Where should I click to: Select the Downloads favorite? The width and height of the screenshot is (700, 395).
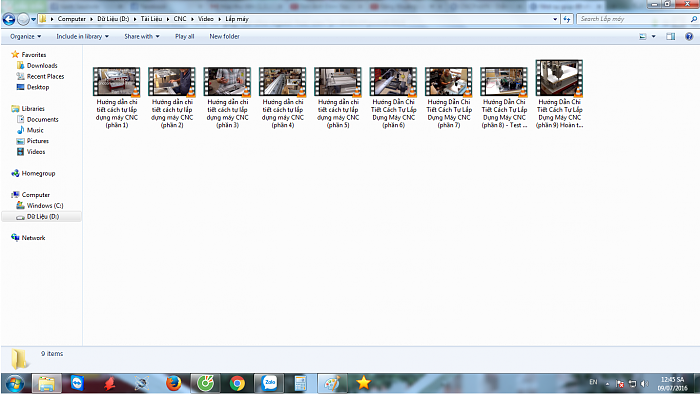(x=42, y=66)
